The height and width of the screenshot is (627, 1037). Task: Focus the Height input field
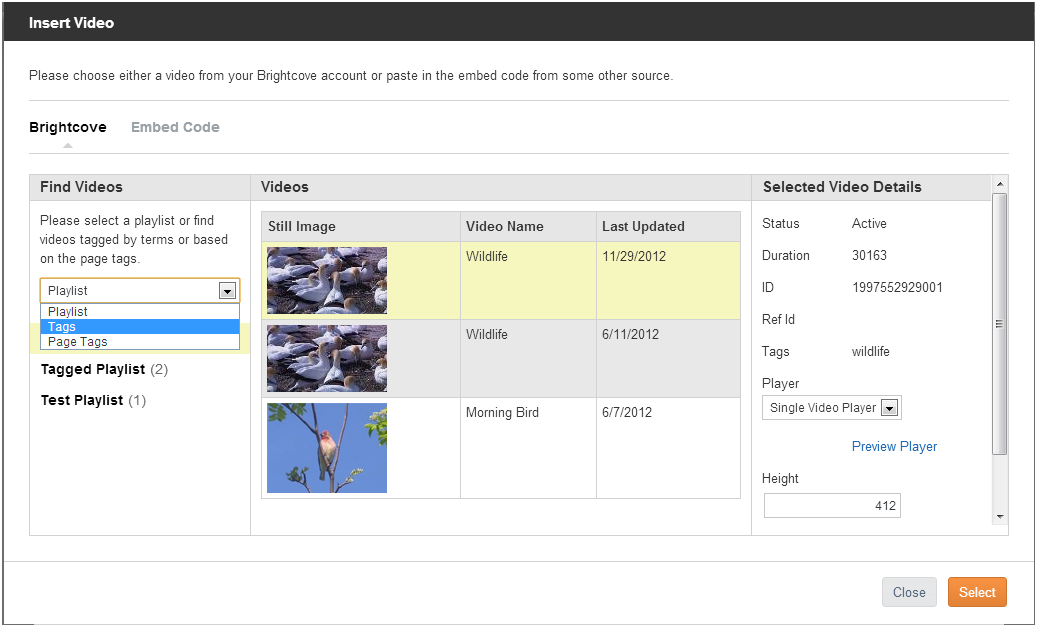[832, 506]
